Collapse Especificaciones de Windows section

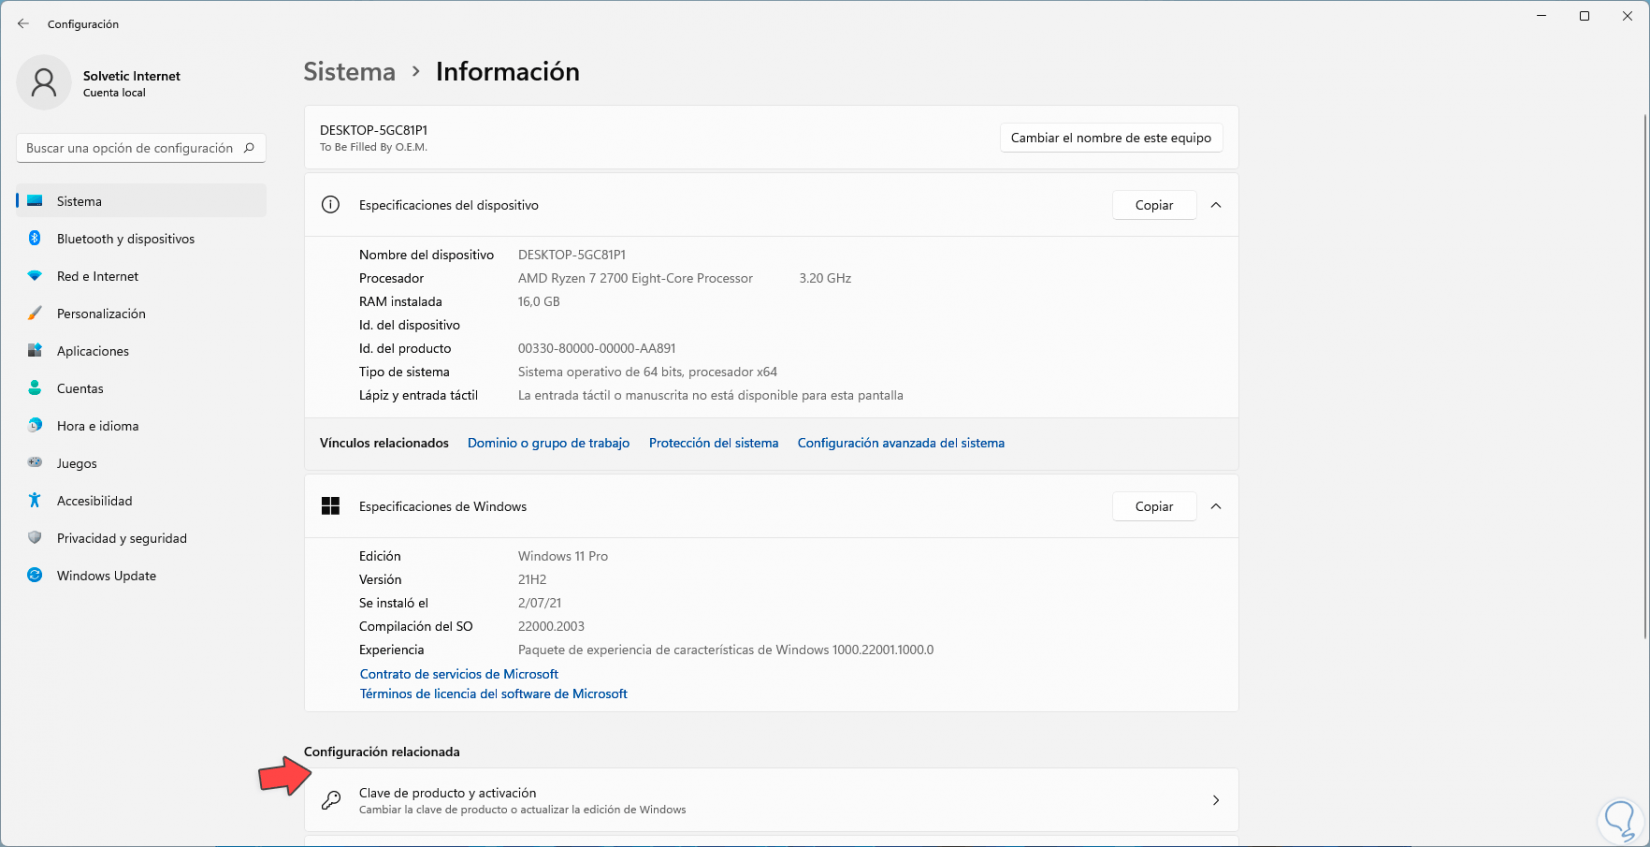(x=1216, y=506)
